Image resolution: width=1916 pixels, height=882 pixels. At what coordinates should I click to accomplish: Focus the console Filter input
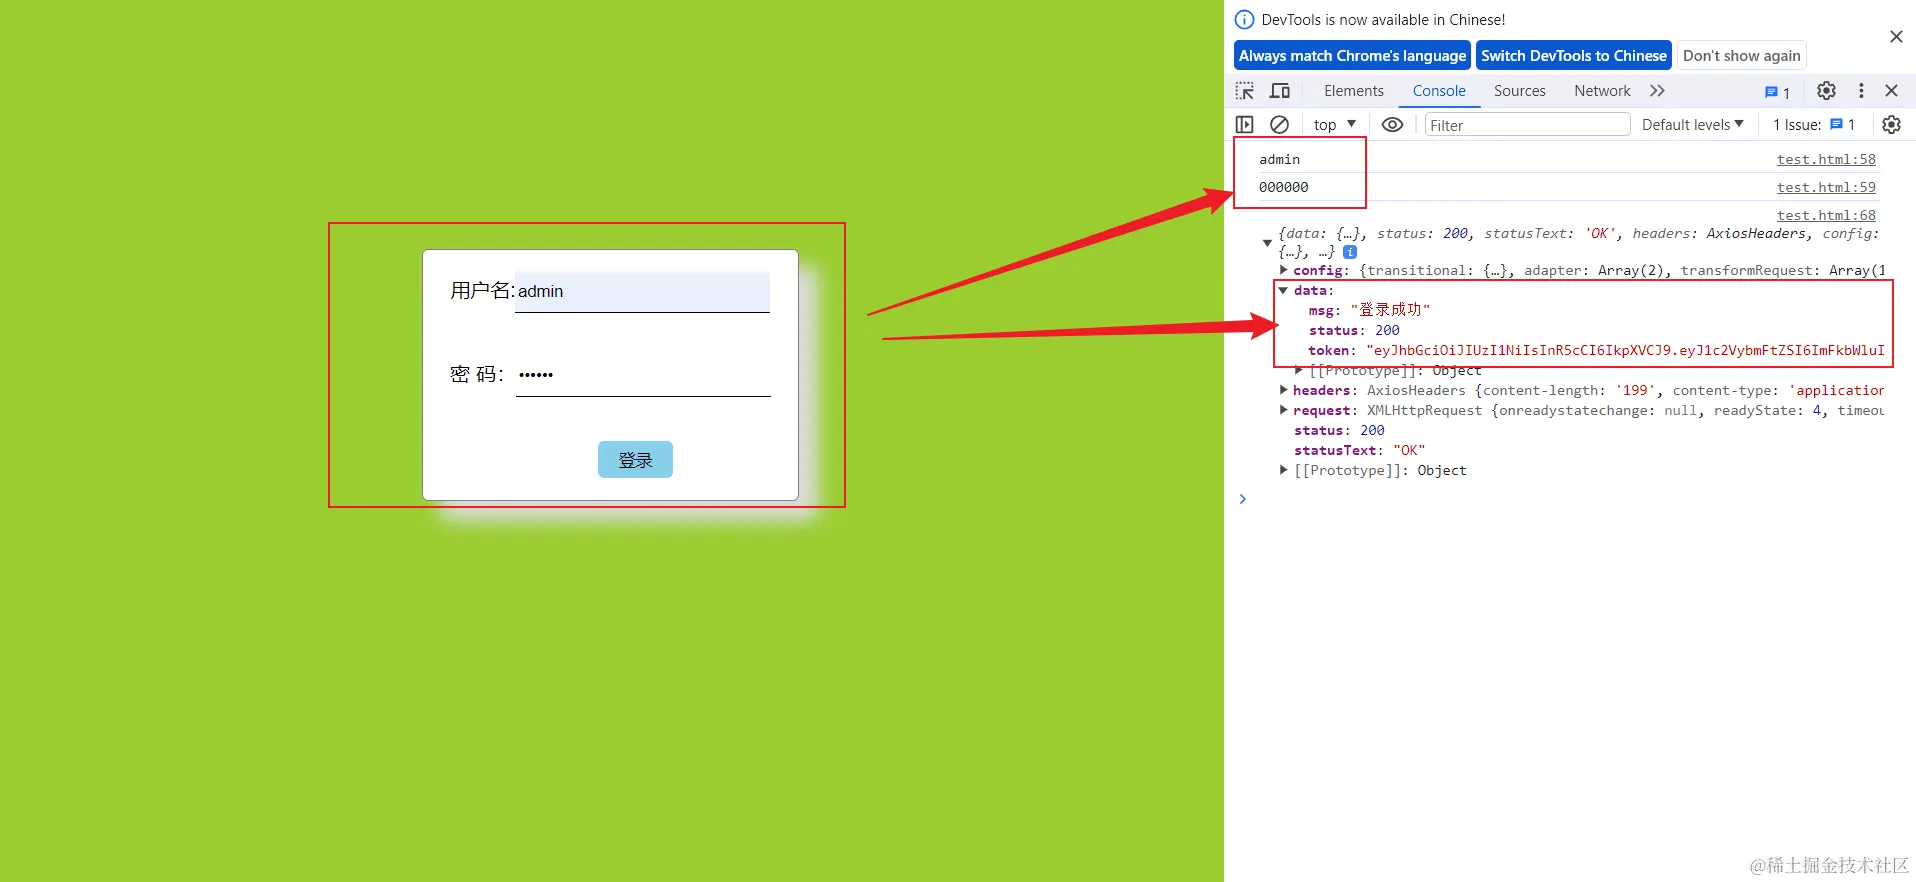(x=1527, y=125)
